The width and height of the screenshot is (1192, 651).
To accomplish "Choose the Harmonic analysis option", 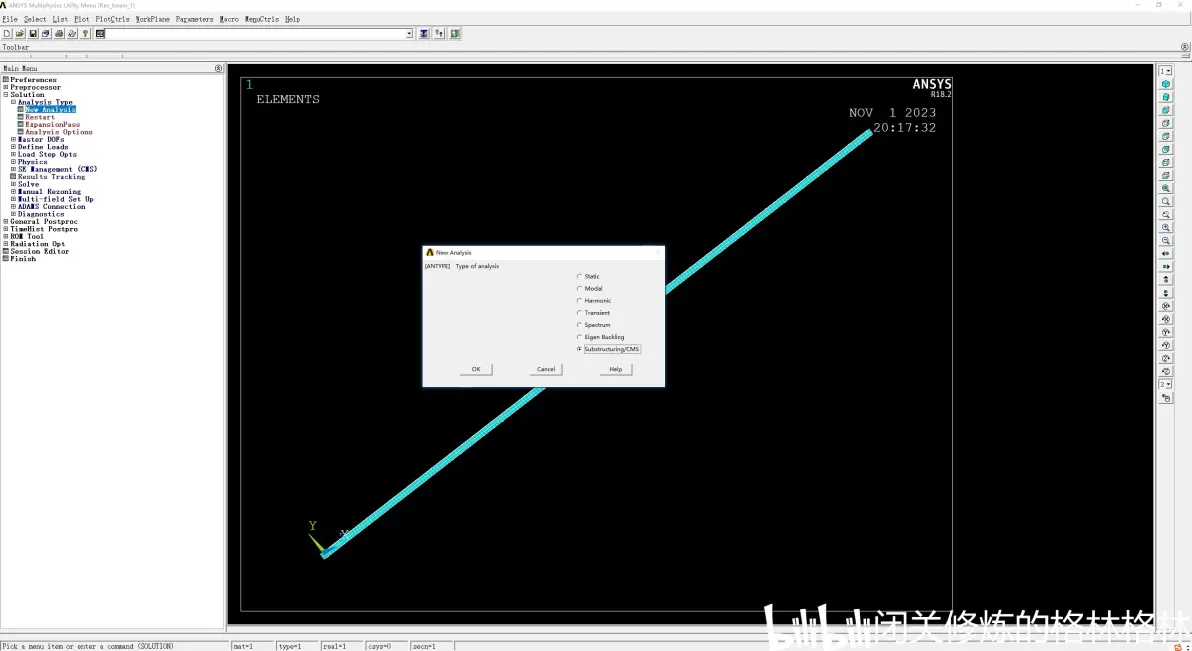I will point(579,300).
